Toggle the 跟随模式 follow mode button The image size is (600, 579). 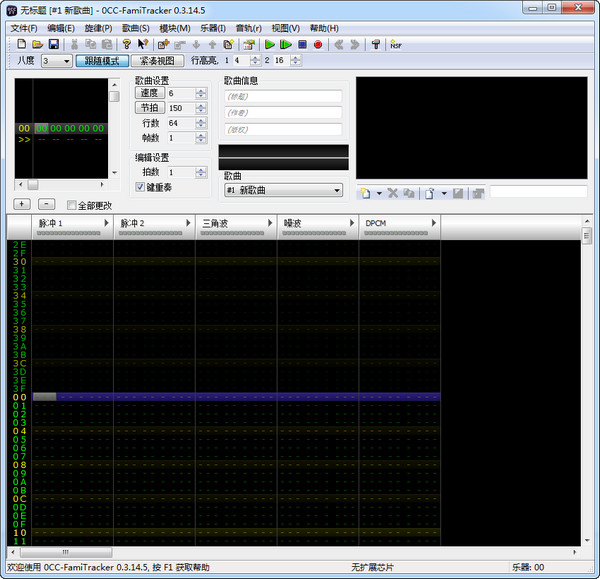tap(103, 61)
